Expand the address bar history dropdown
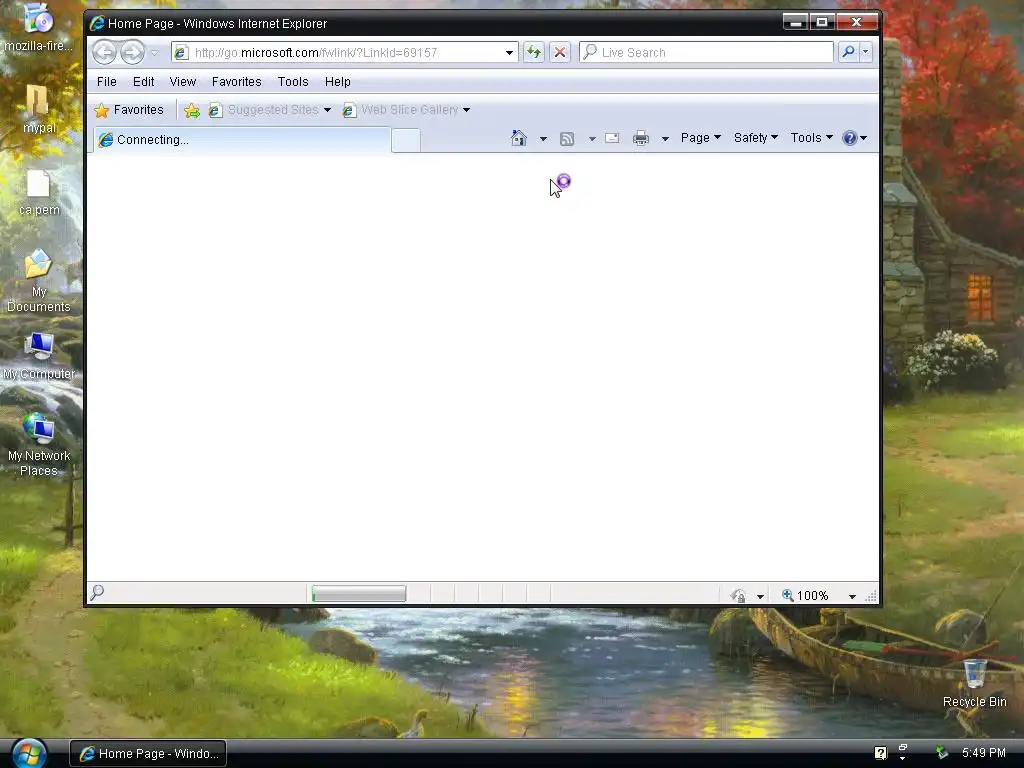The image size is (1024, 768). coord(509,53)
